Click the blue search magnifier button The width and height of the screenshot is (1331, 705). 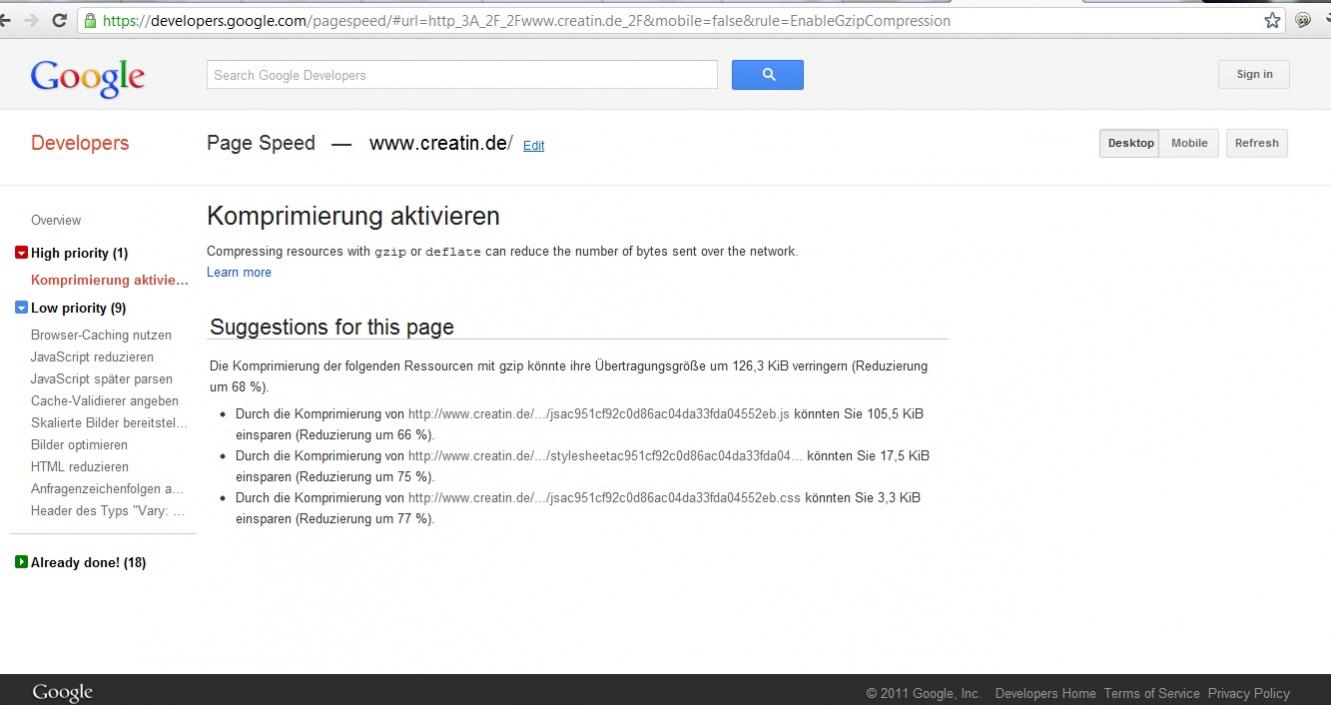coord(767,75)
